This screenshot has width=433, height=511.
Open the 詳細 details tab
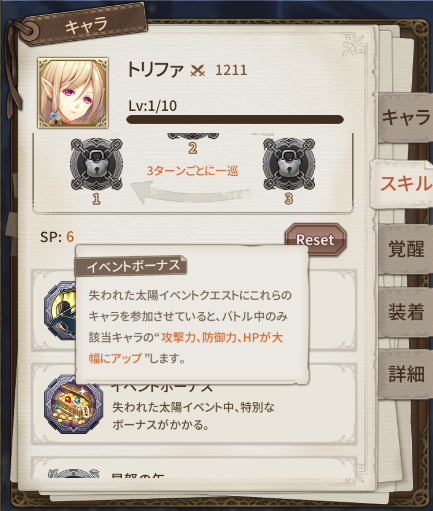point(406,374)
